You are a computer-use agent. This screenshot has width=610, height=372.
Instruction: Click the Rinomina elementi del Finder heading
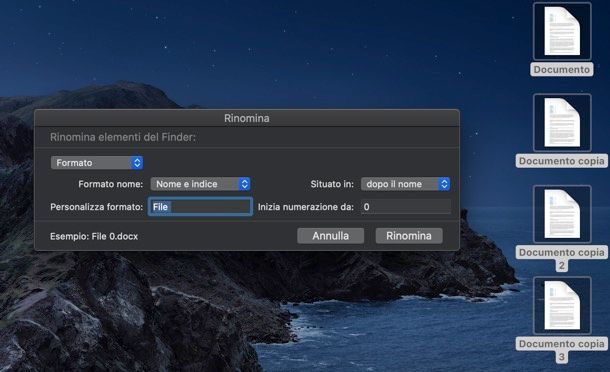click(x=123, y=137)
